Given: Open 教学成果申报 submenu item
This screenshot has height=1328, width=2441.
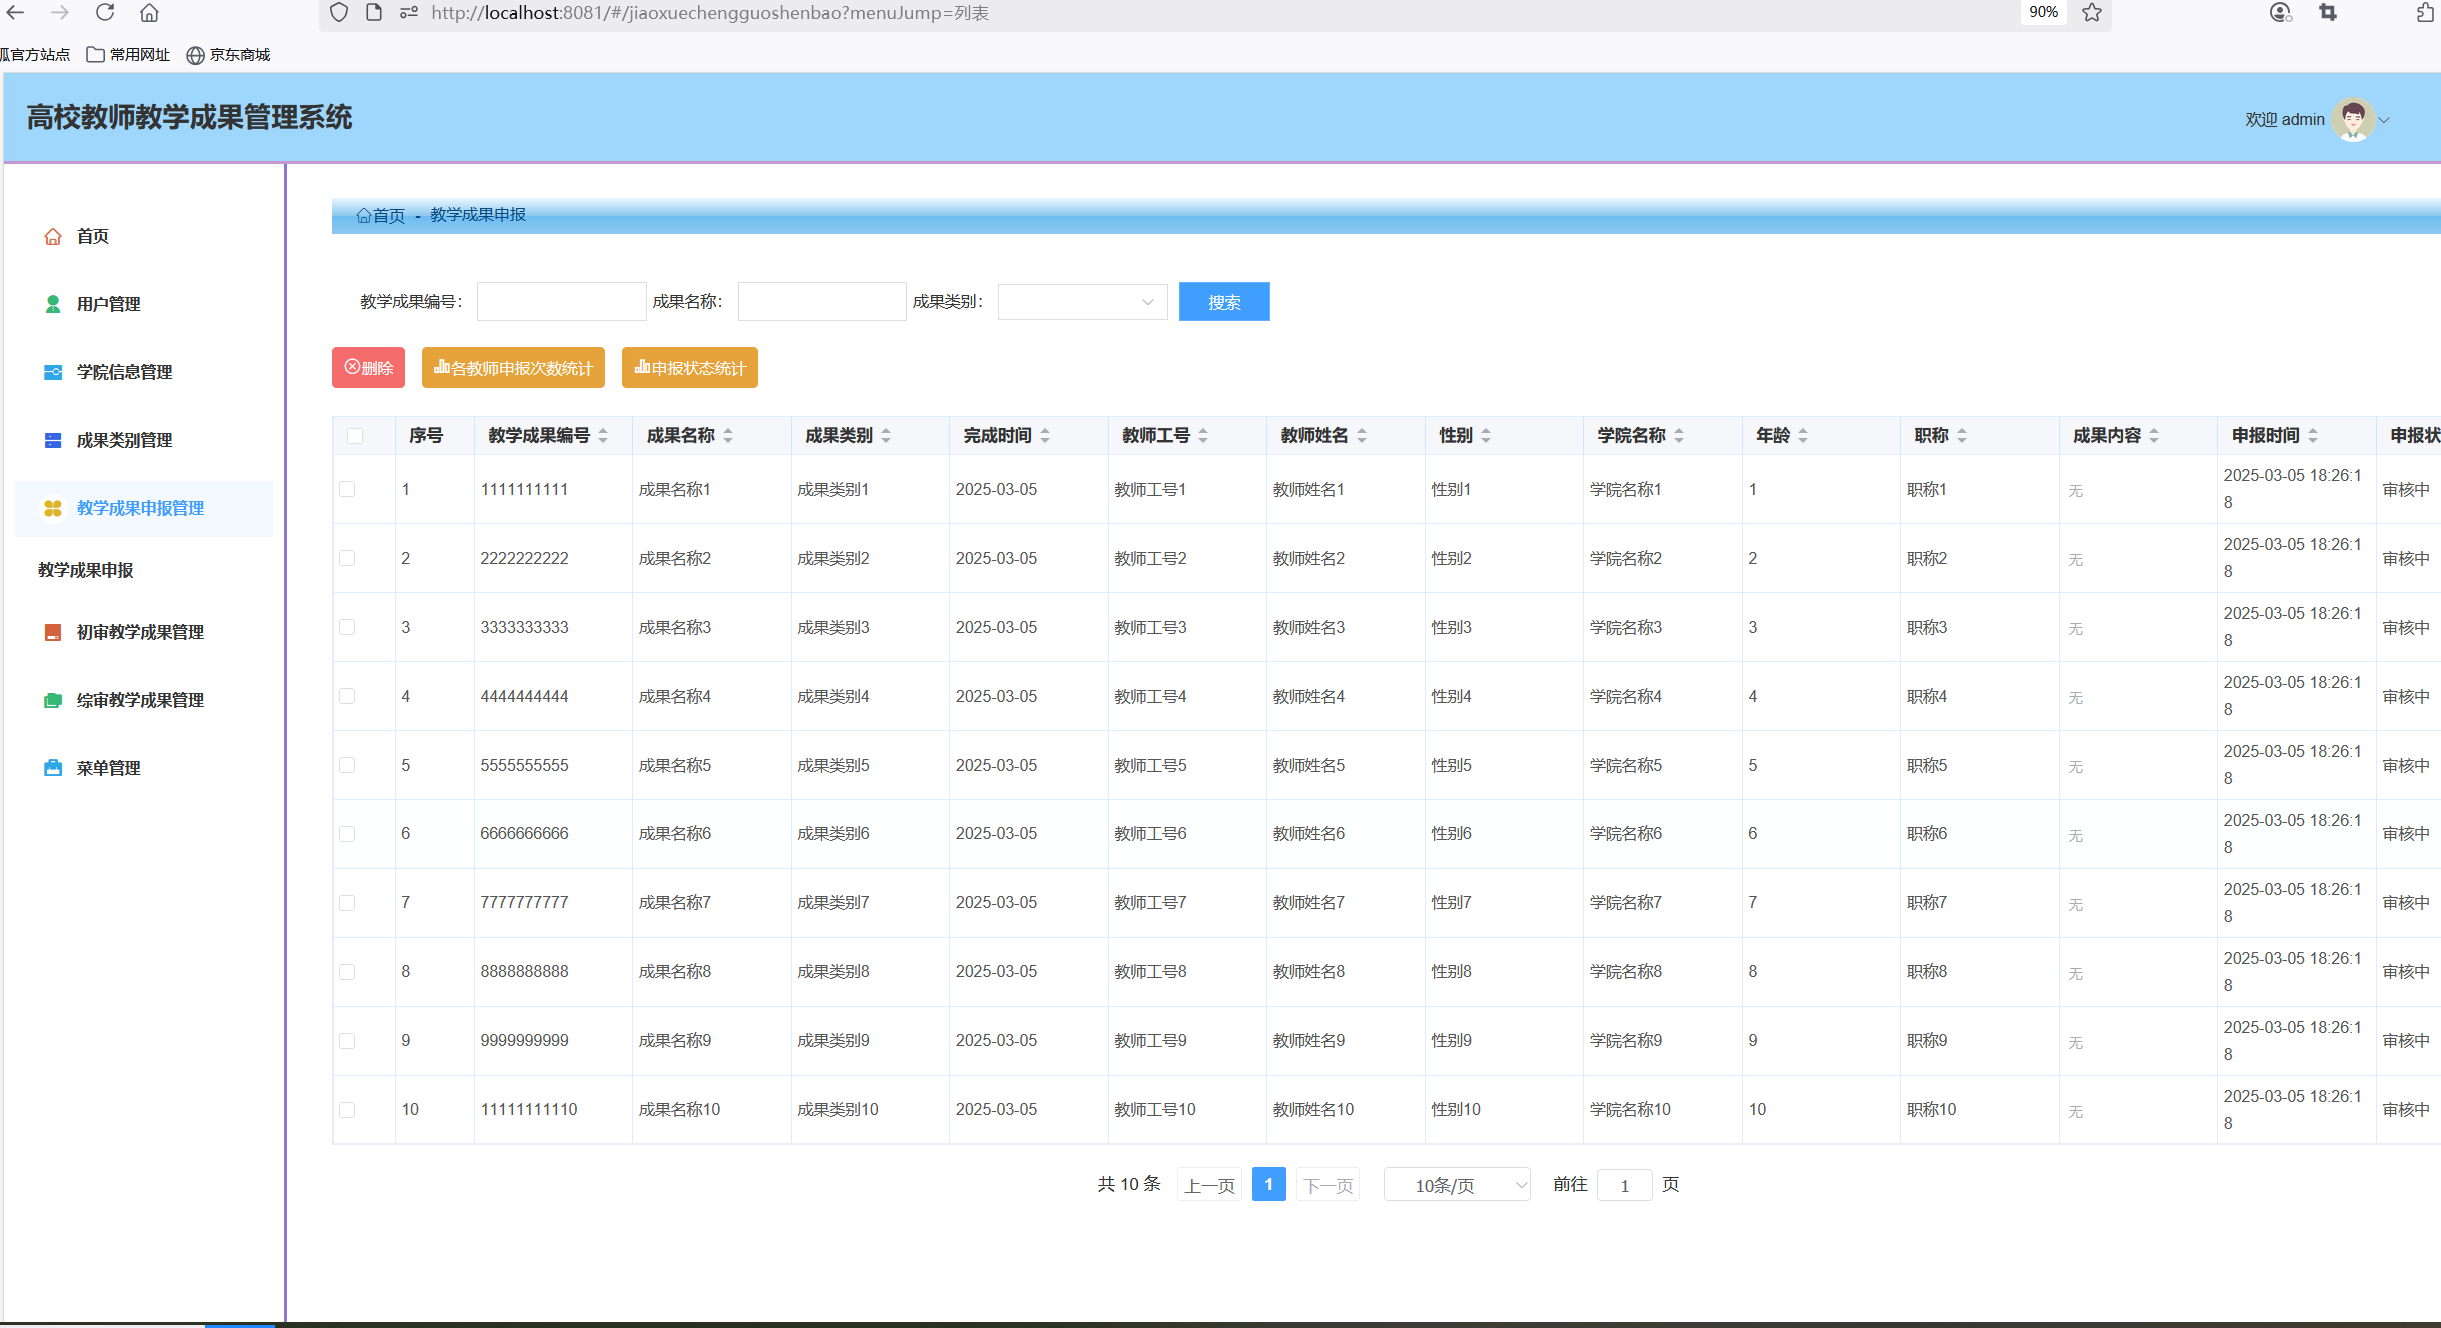Looking at the screenshot, I should [86, 570].
